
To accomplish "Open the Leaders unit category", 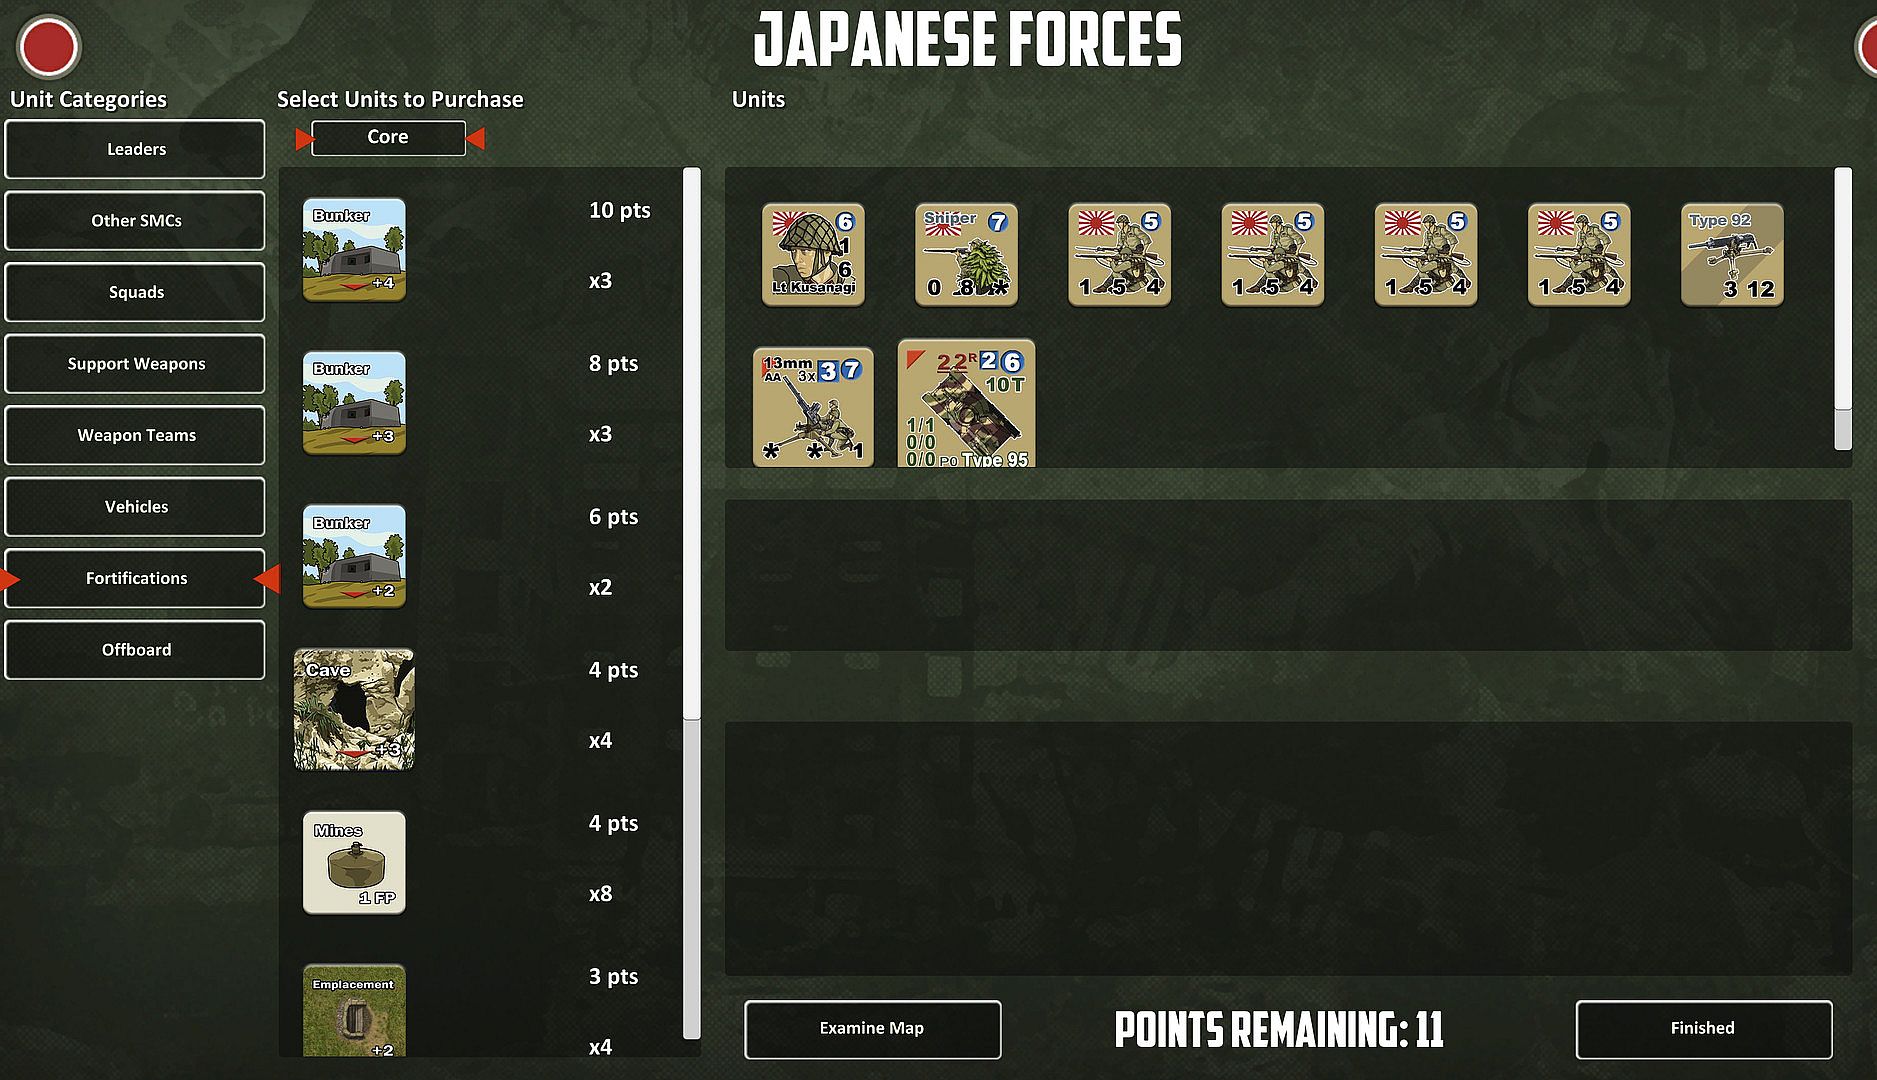I will pyautogui.click(x=135, y=149).
